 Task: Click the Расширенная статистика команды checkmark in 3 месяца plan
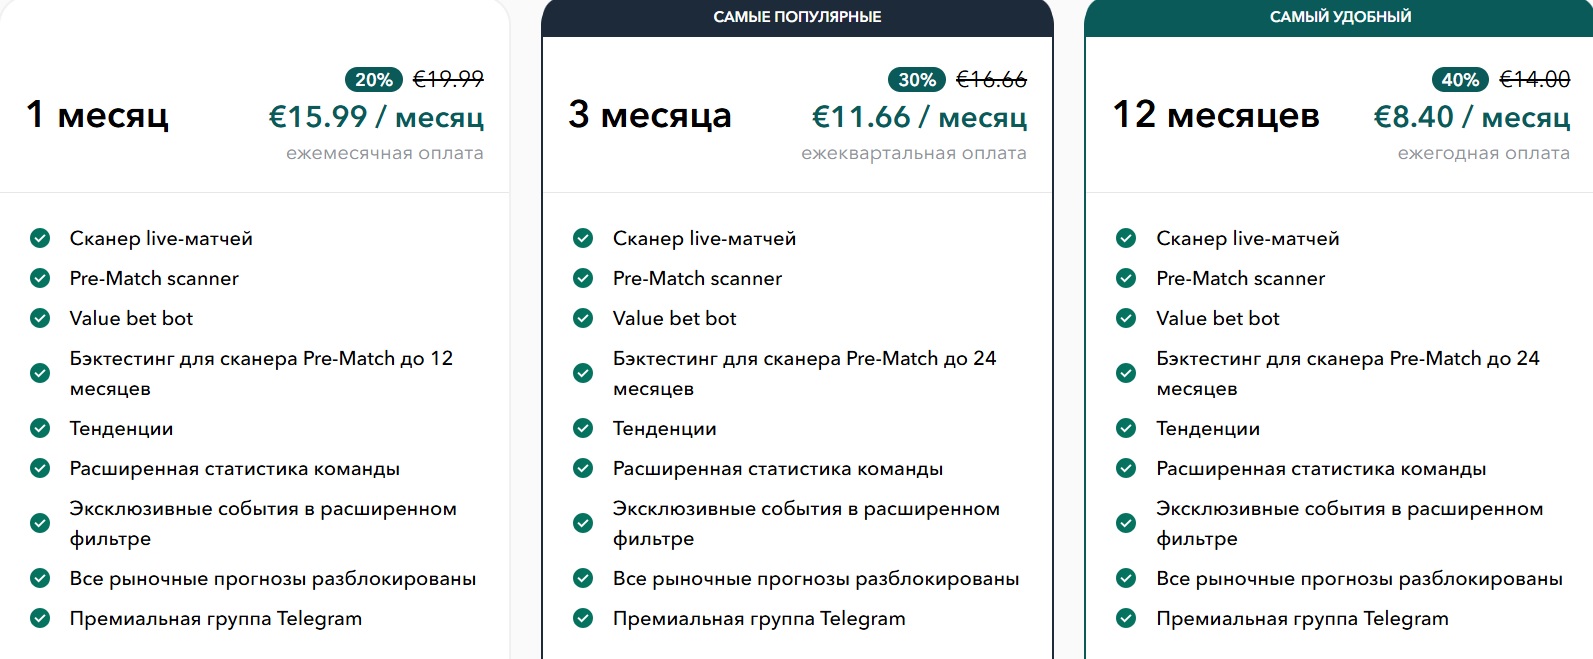click(x=583, y=467)
